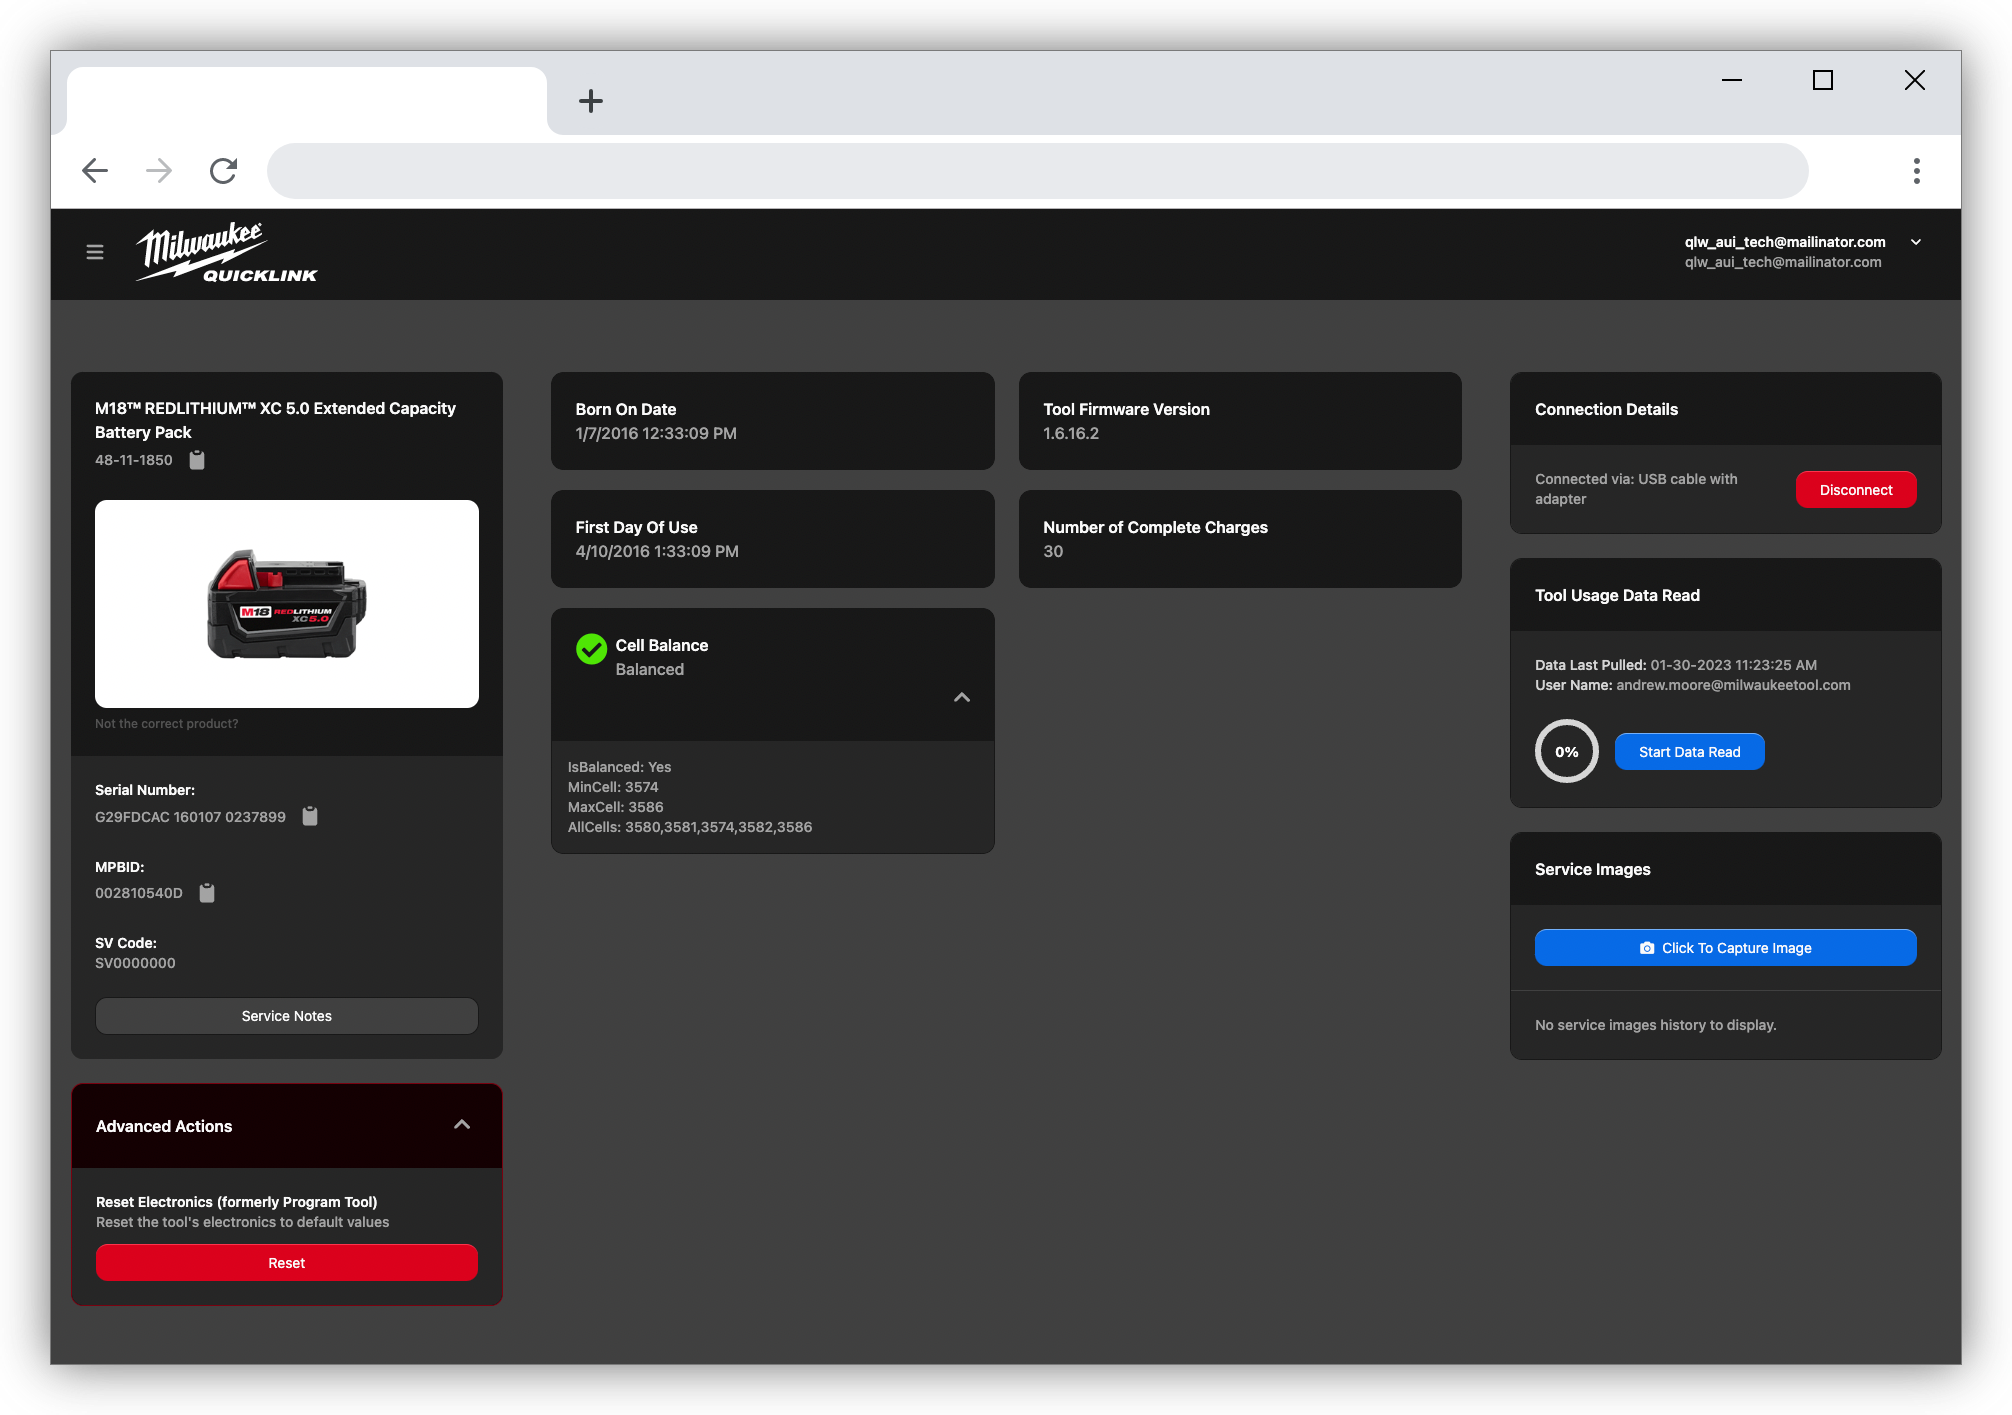Click the IsBalanced: Yes line
Image resolution: width=2012 pixels, height=1415 pixels.
620,767
